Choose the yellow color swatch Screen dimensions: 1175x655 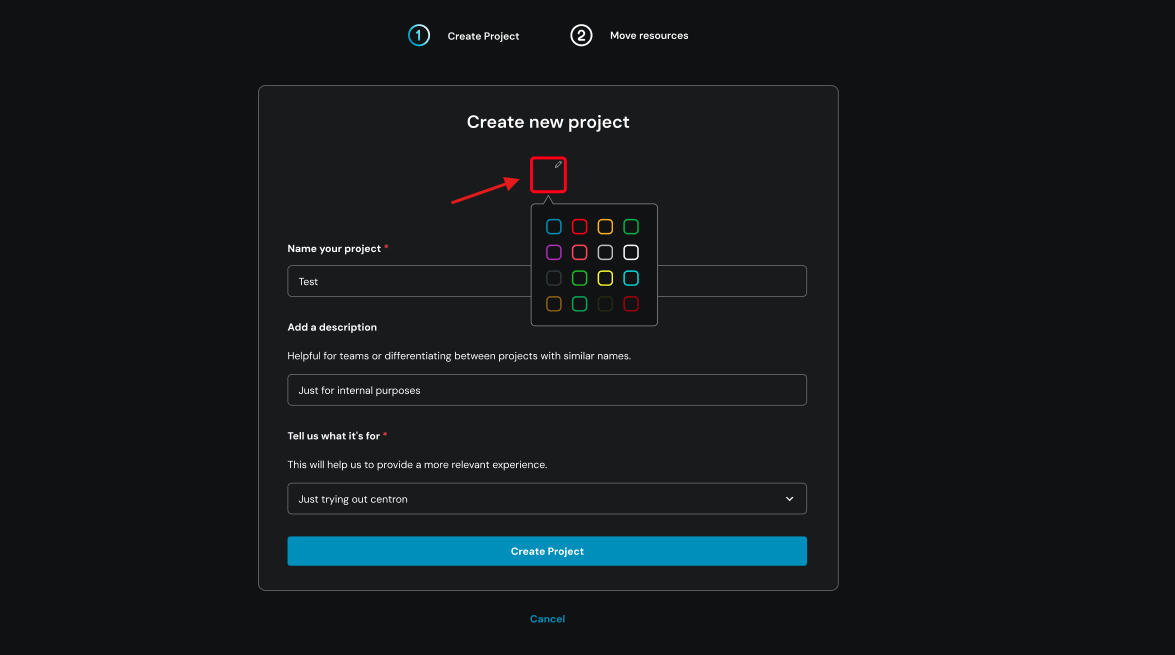605,278
